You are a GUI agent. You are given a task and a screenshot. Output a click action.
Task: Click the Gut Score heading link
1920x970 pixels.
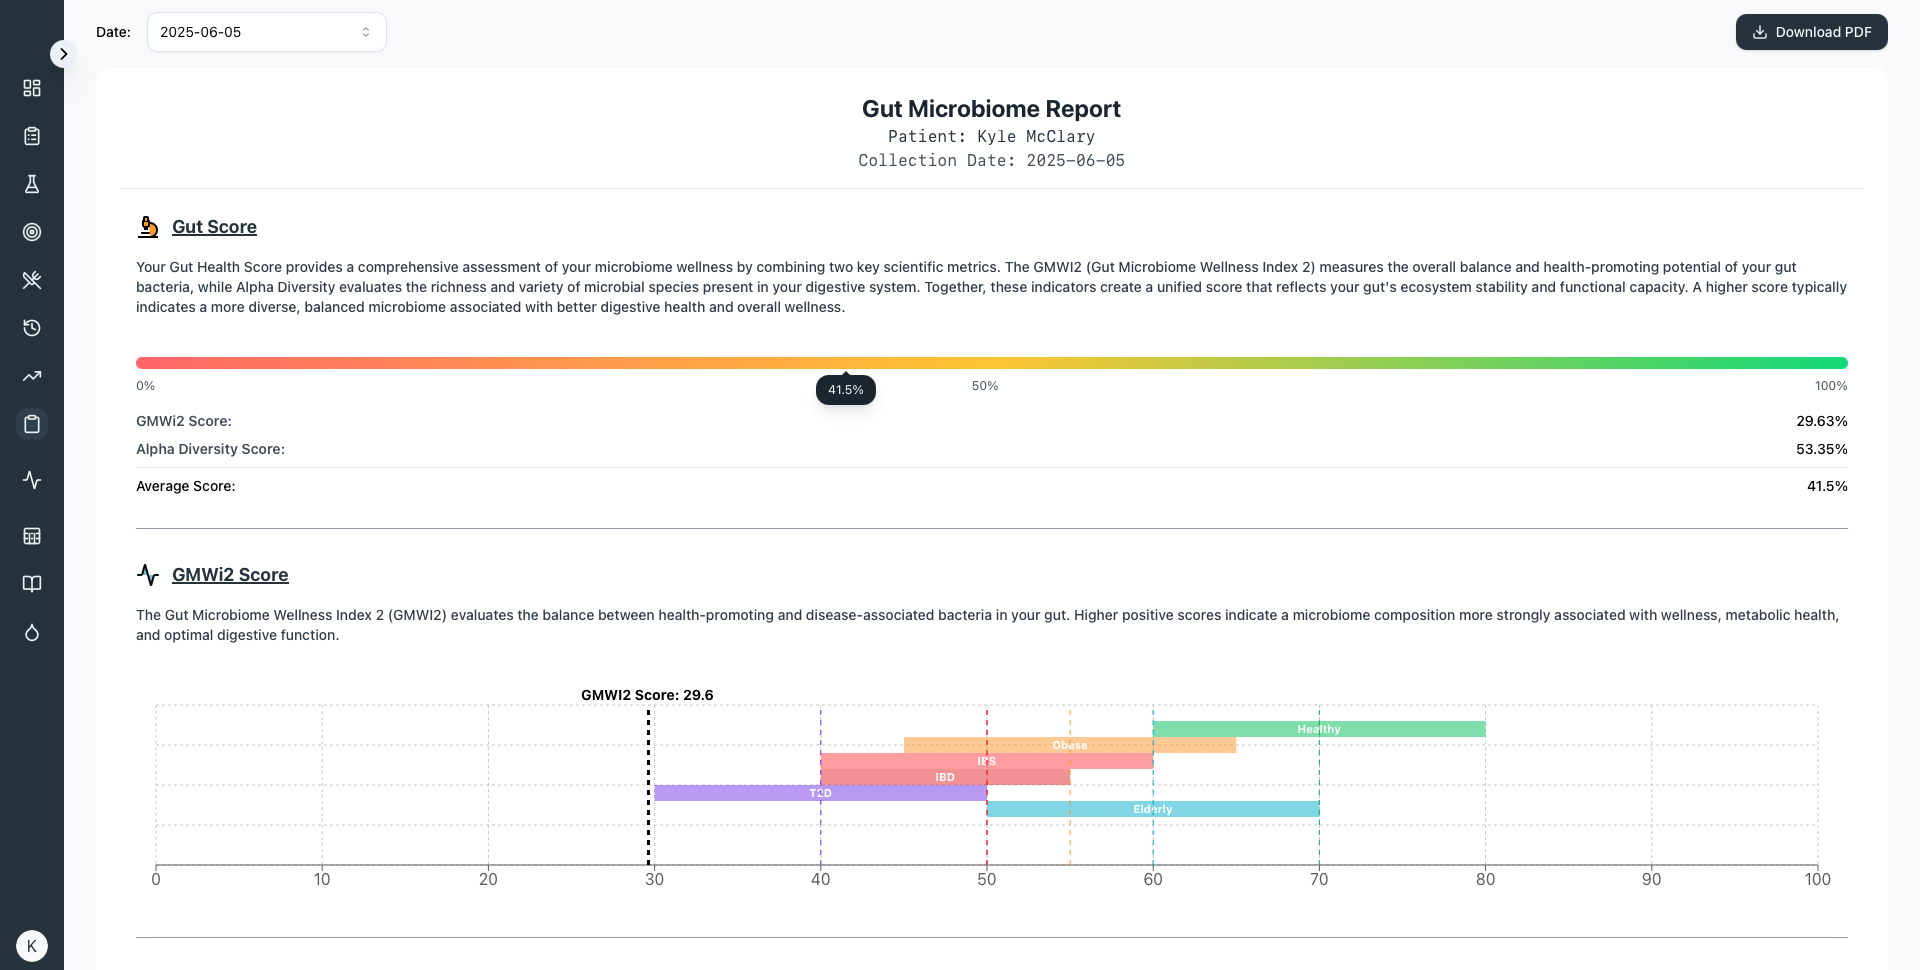214,227
